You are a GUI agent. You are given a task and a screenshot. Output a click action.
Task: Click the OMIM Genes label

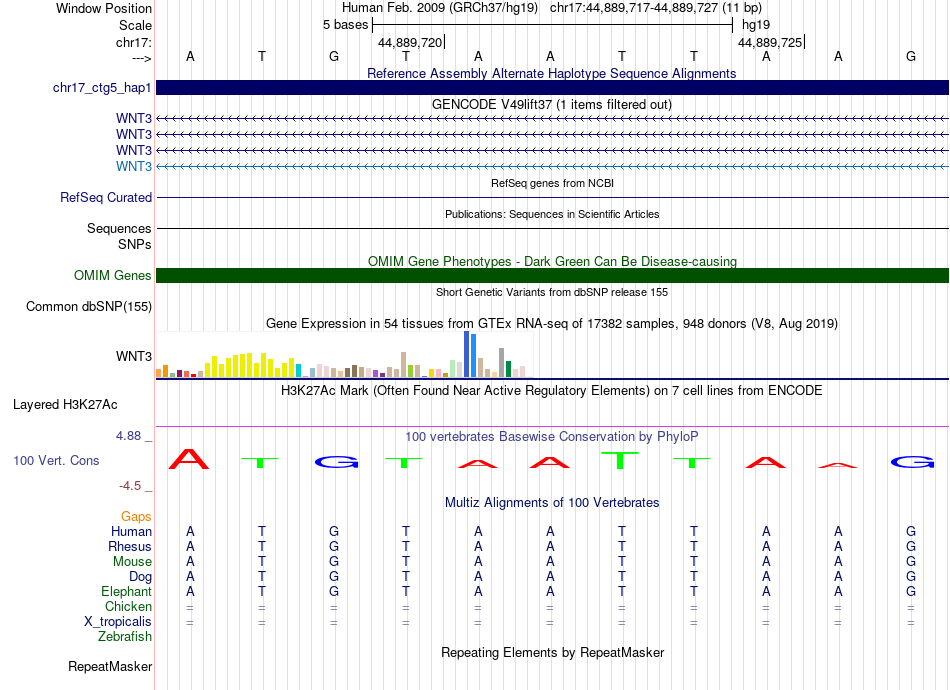click(x=113, y=276)
